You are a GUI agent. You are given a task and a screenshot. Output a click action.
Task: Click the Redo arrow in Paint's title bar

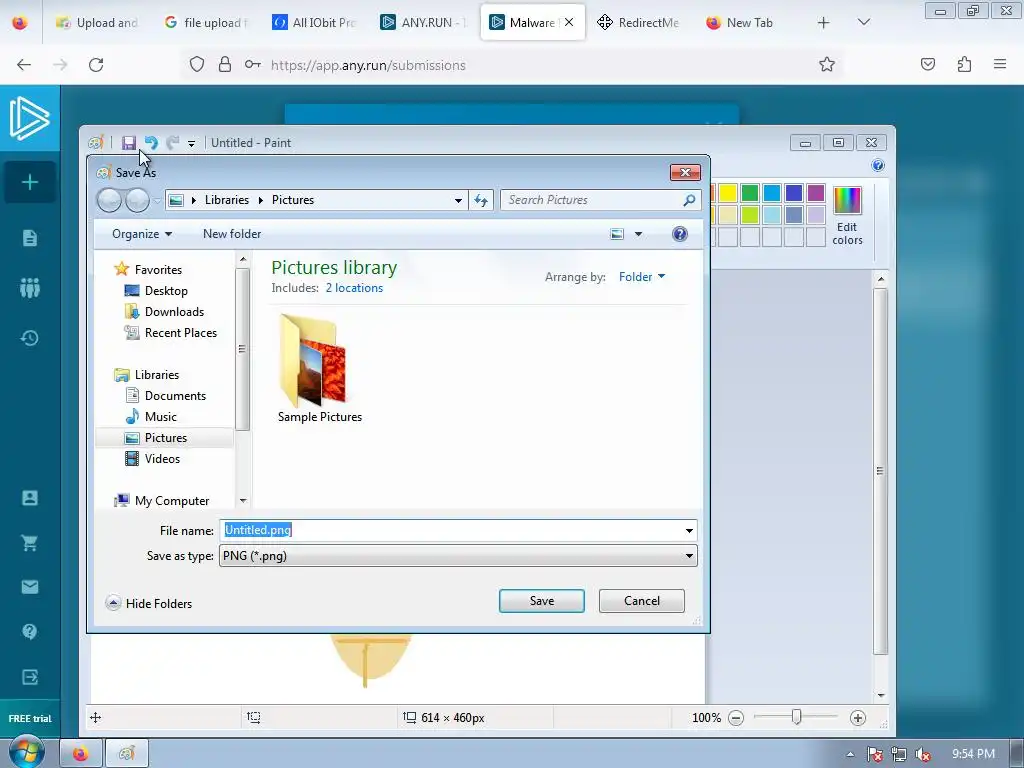pyautogui.click(x=172, y=142)
